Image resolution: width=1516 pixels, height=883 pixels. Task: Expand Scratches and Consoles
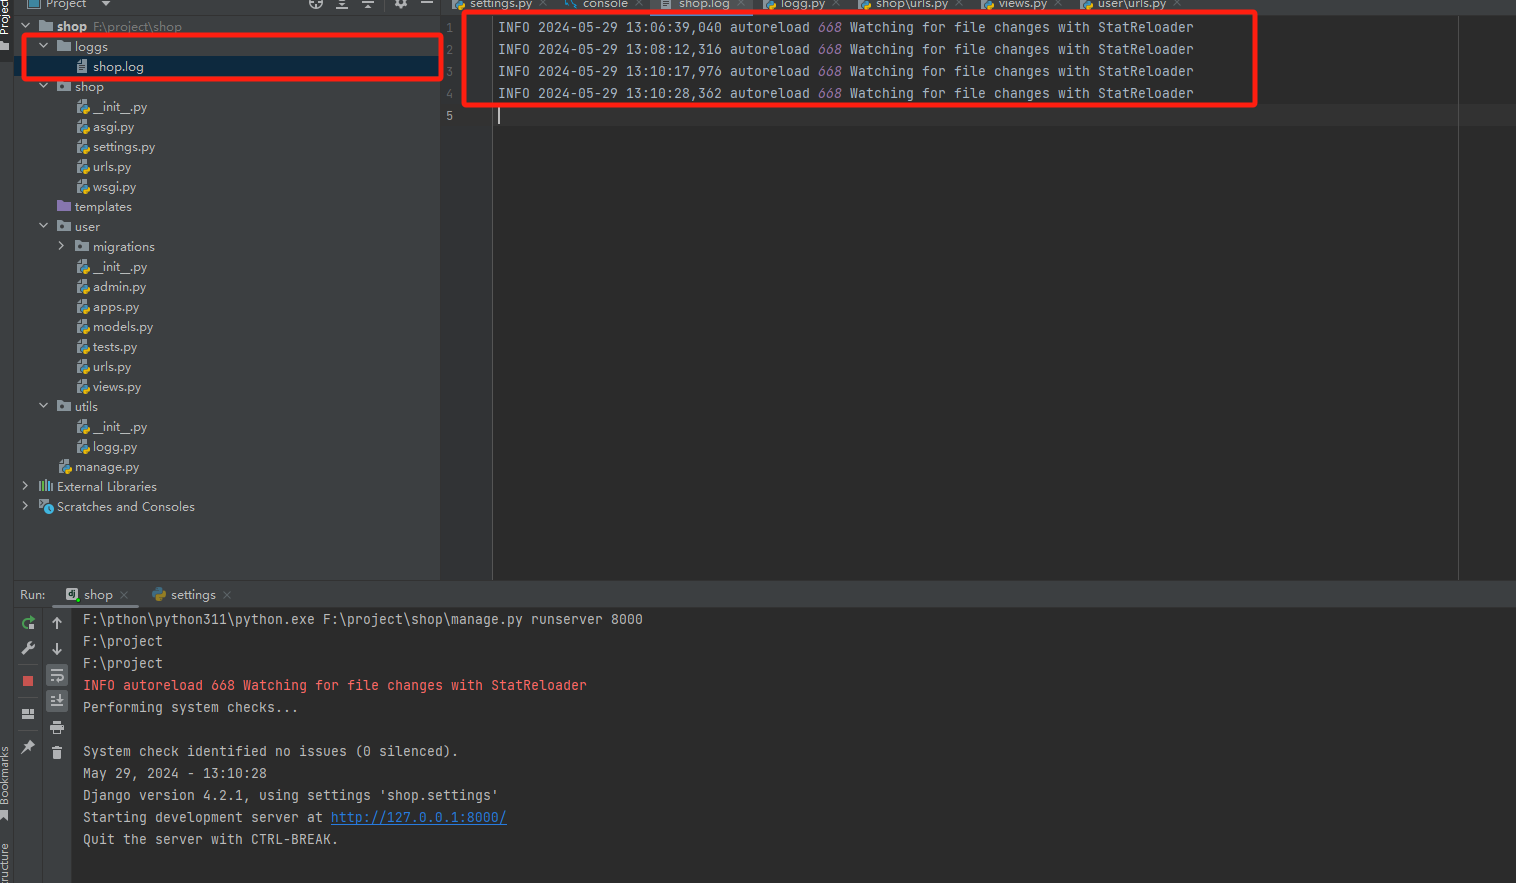26,506
